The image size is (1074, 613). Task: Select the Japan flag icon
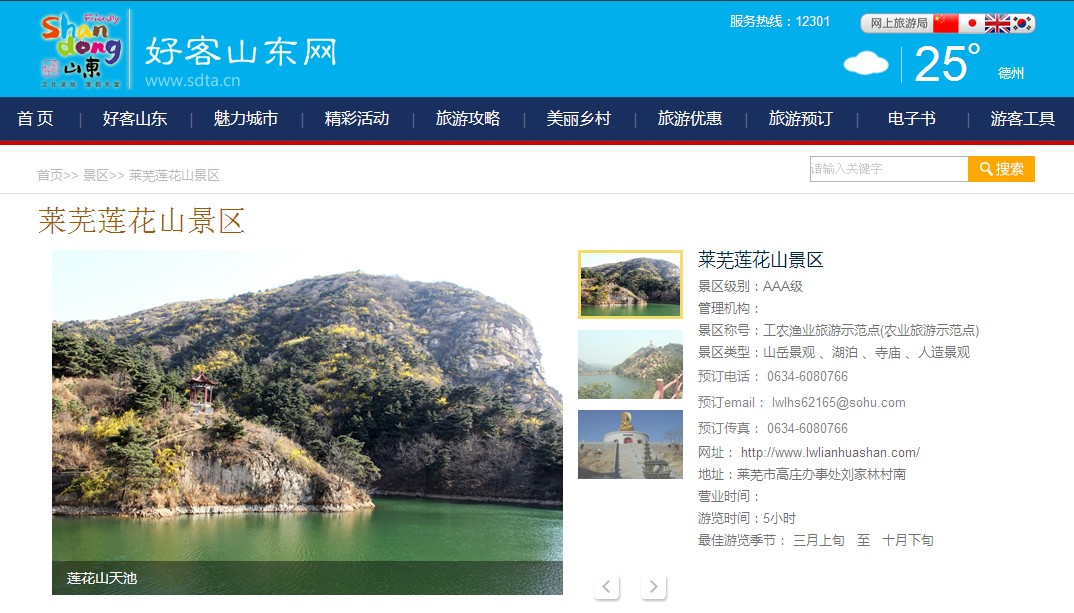[971, 23]
